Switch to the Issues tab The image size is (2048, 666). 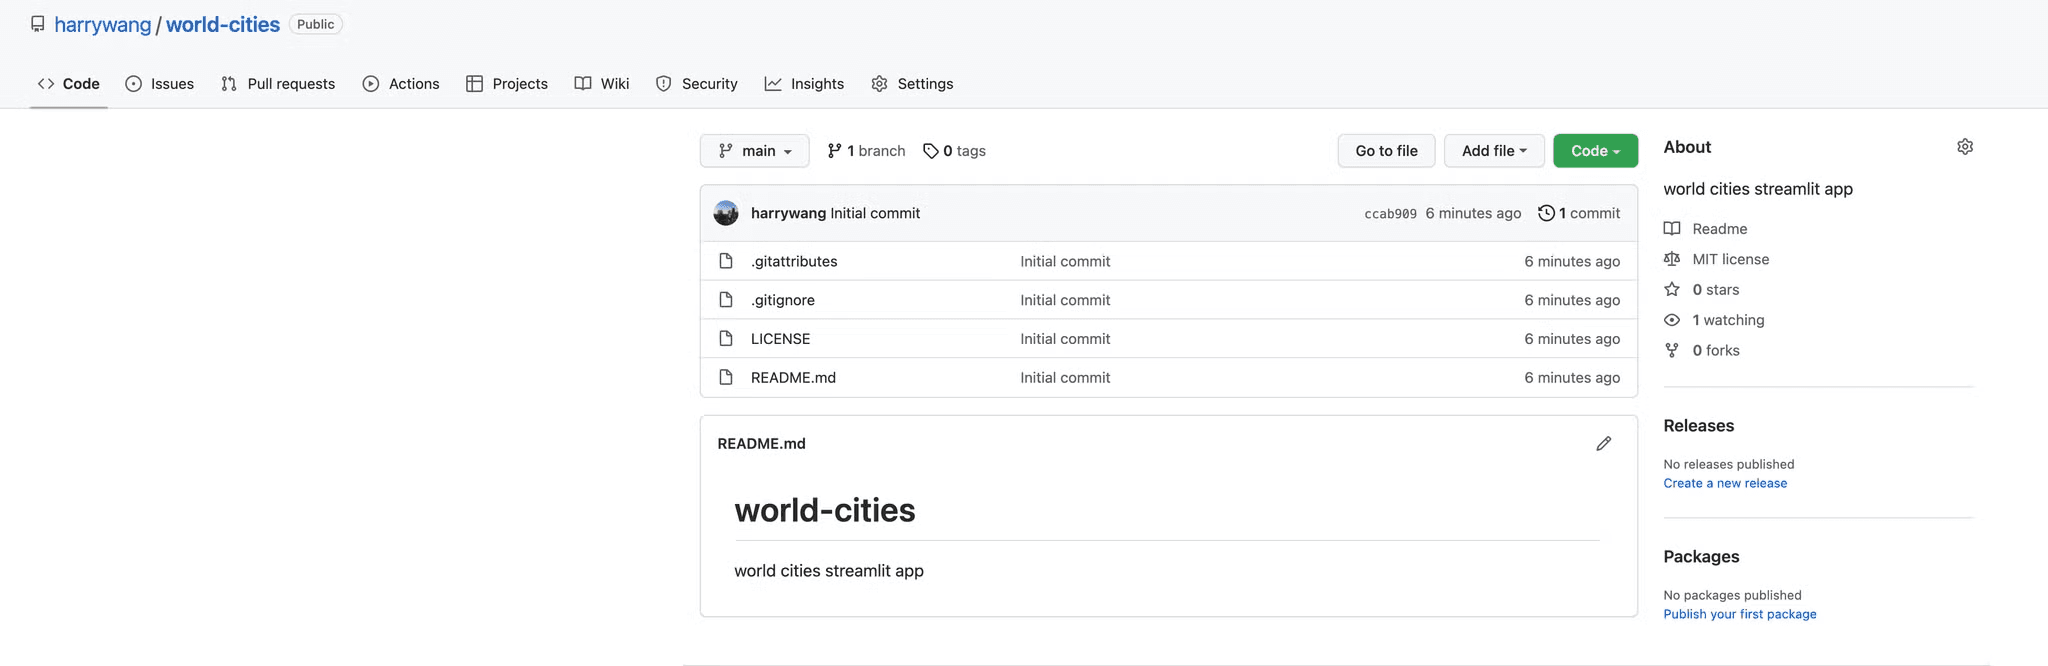point(160,84)
